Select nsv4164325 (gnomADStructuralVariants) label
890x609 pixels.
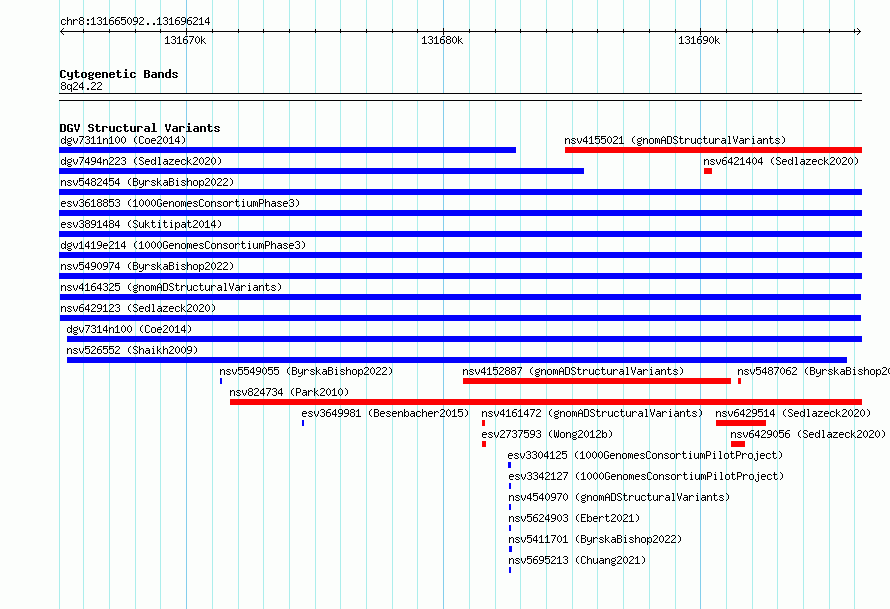[171, 287]
